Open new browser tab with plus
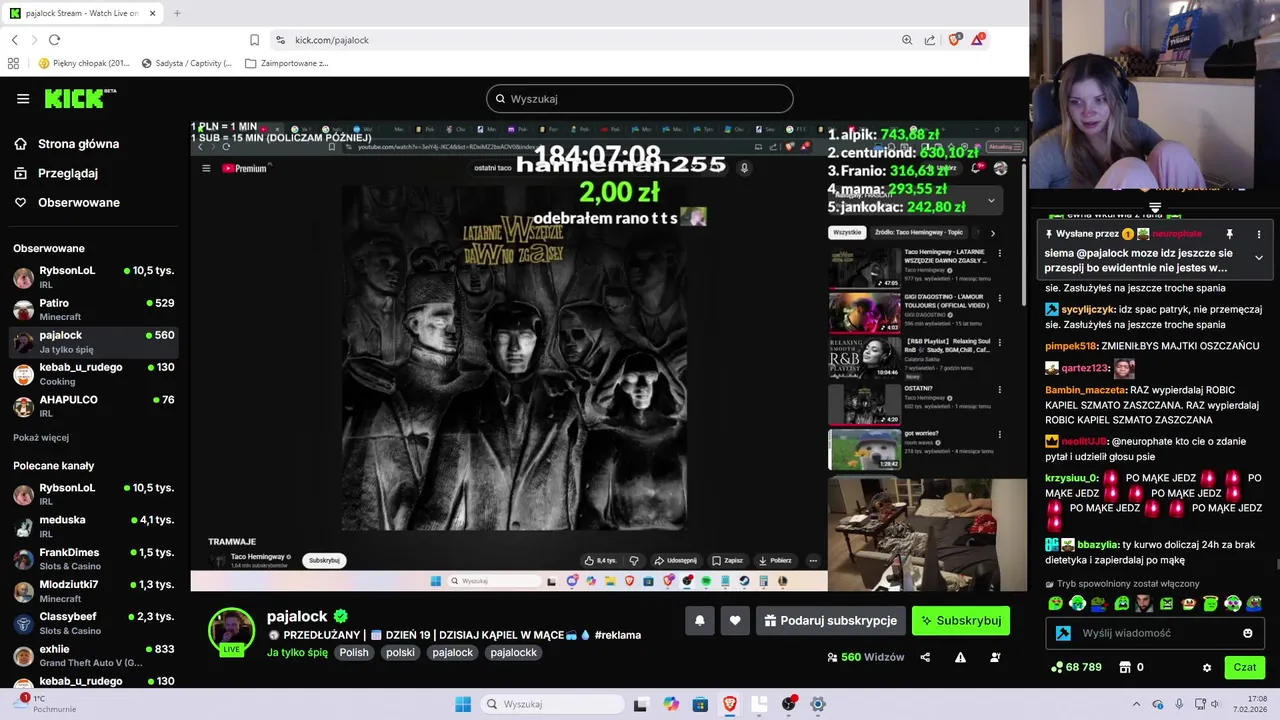 pyautogui.click(x=177, y=13)
